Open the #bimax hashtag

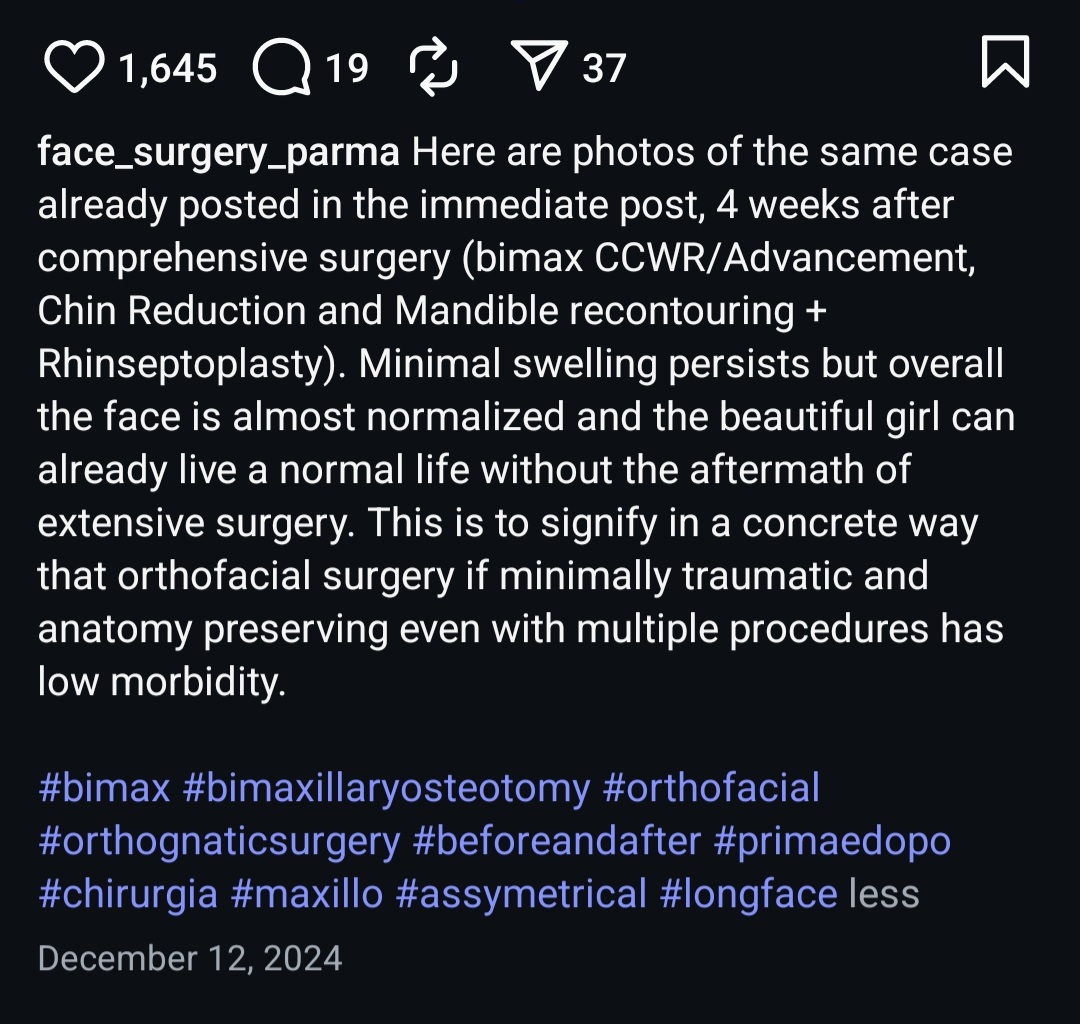tap(104, 788)
